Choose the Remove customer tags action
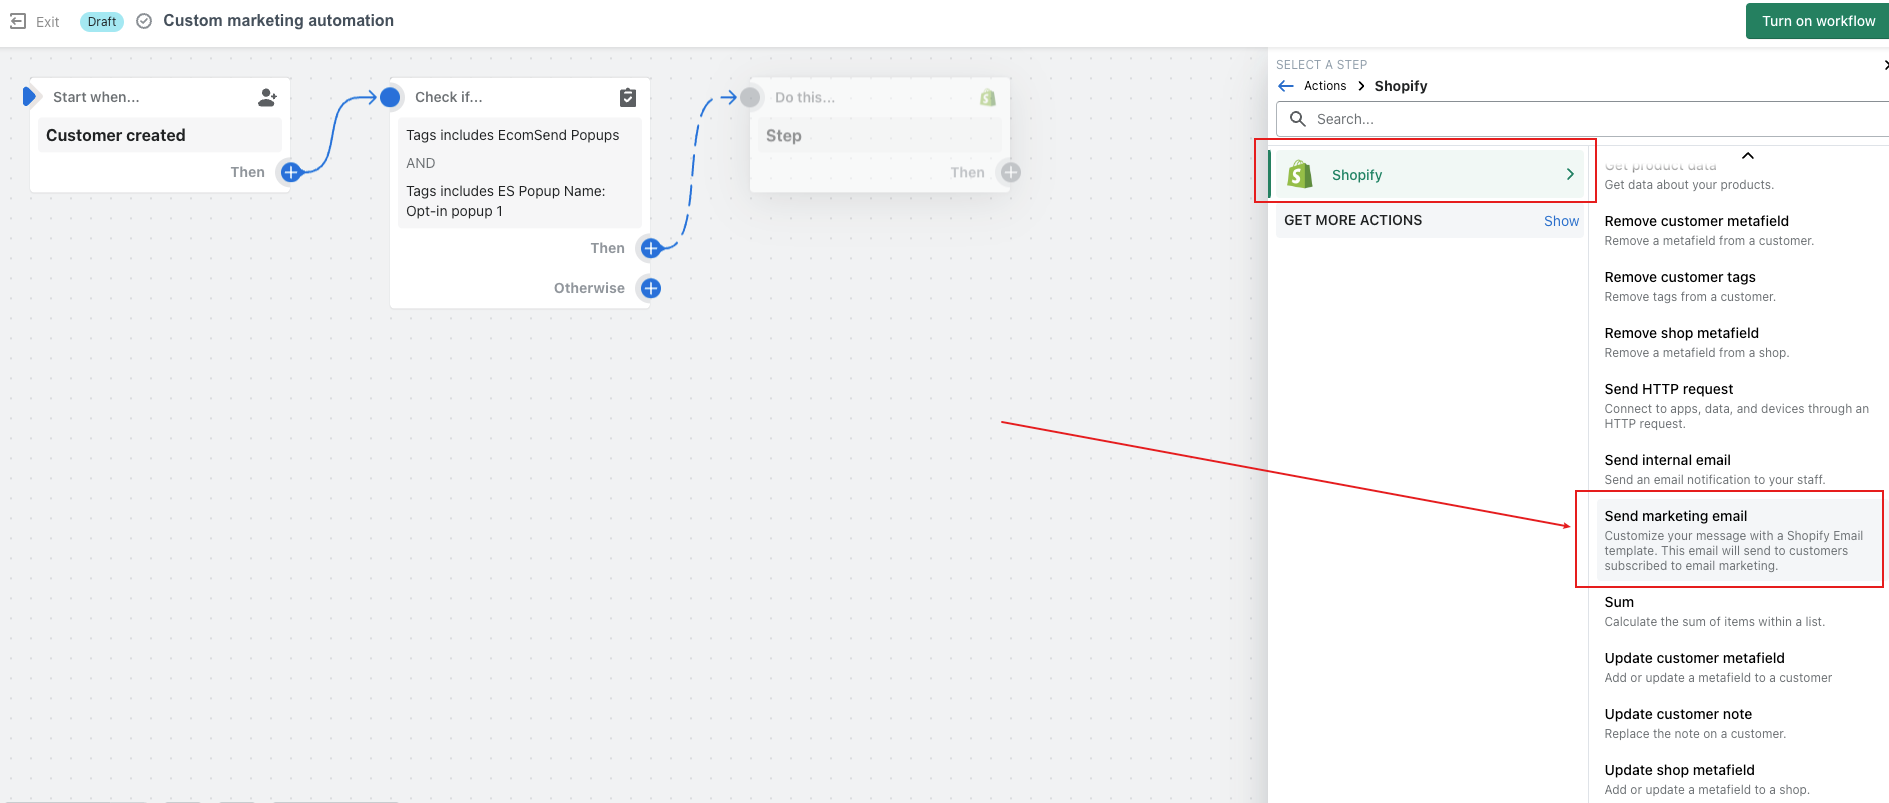The width and height of the screenshot is (1889, 803). pos(1738,286)
